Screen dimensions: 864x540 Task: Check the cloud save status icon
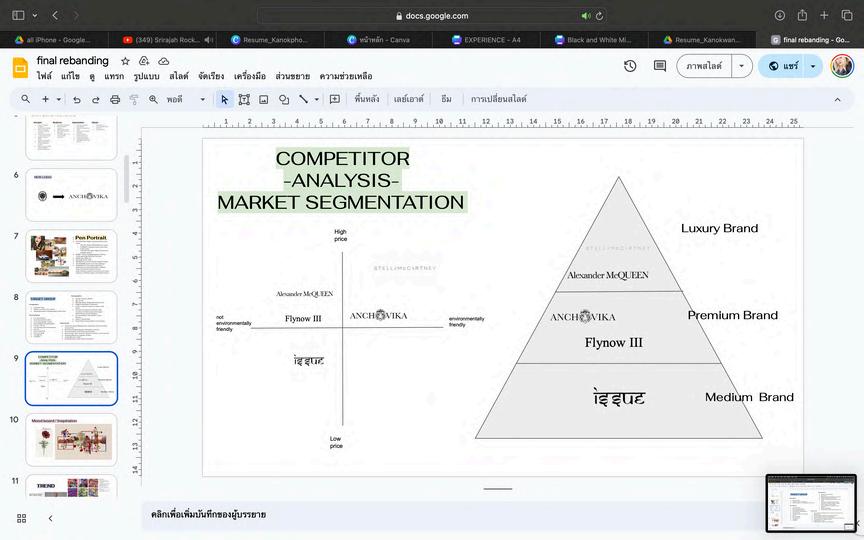click(x=164, y=61)
